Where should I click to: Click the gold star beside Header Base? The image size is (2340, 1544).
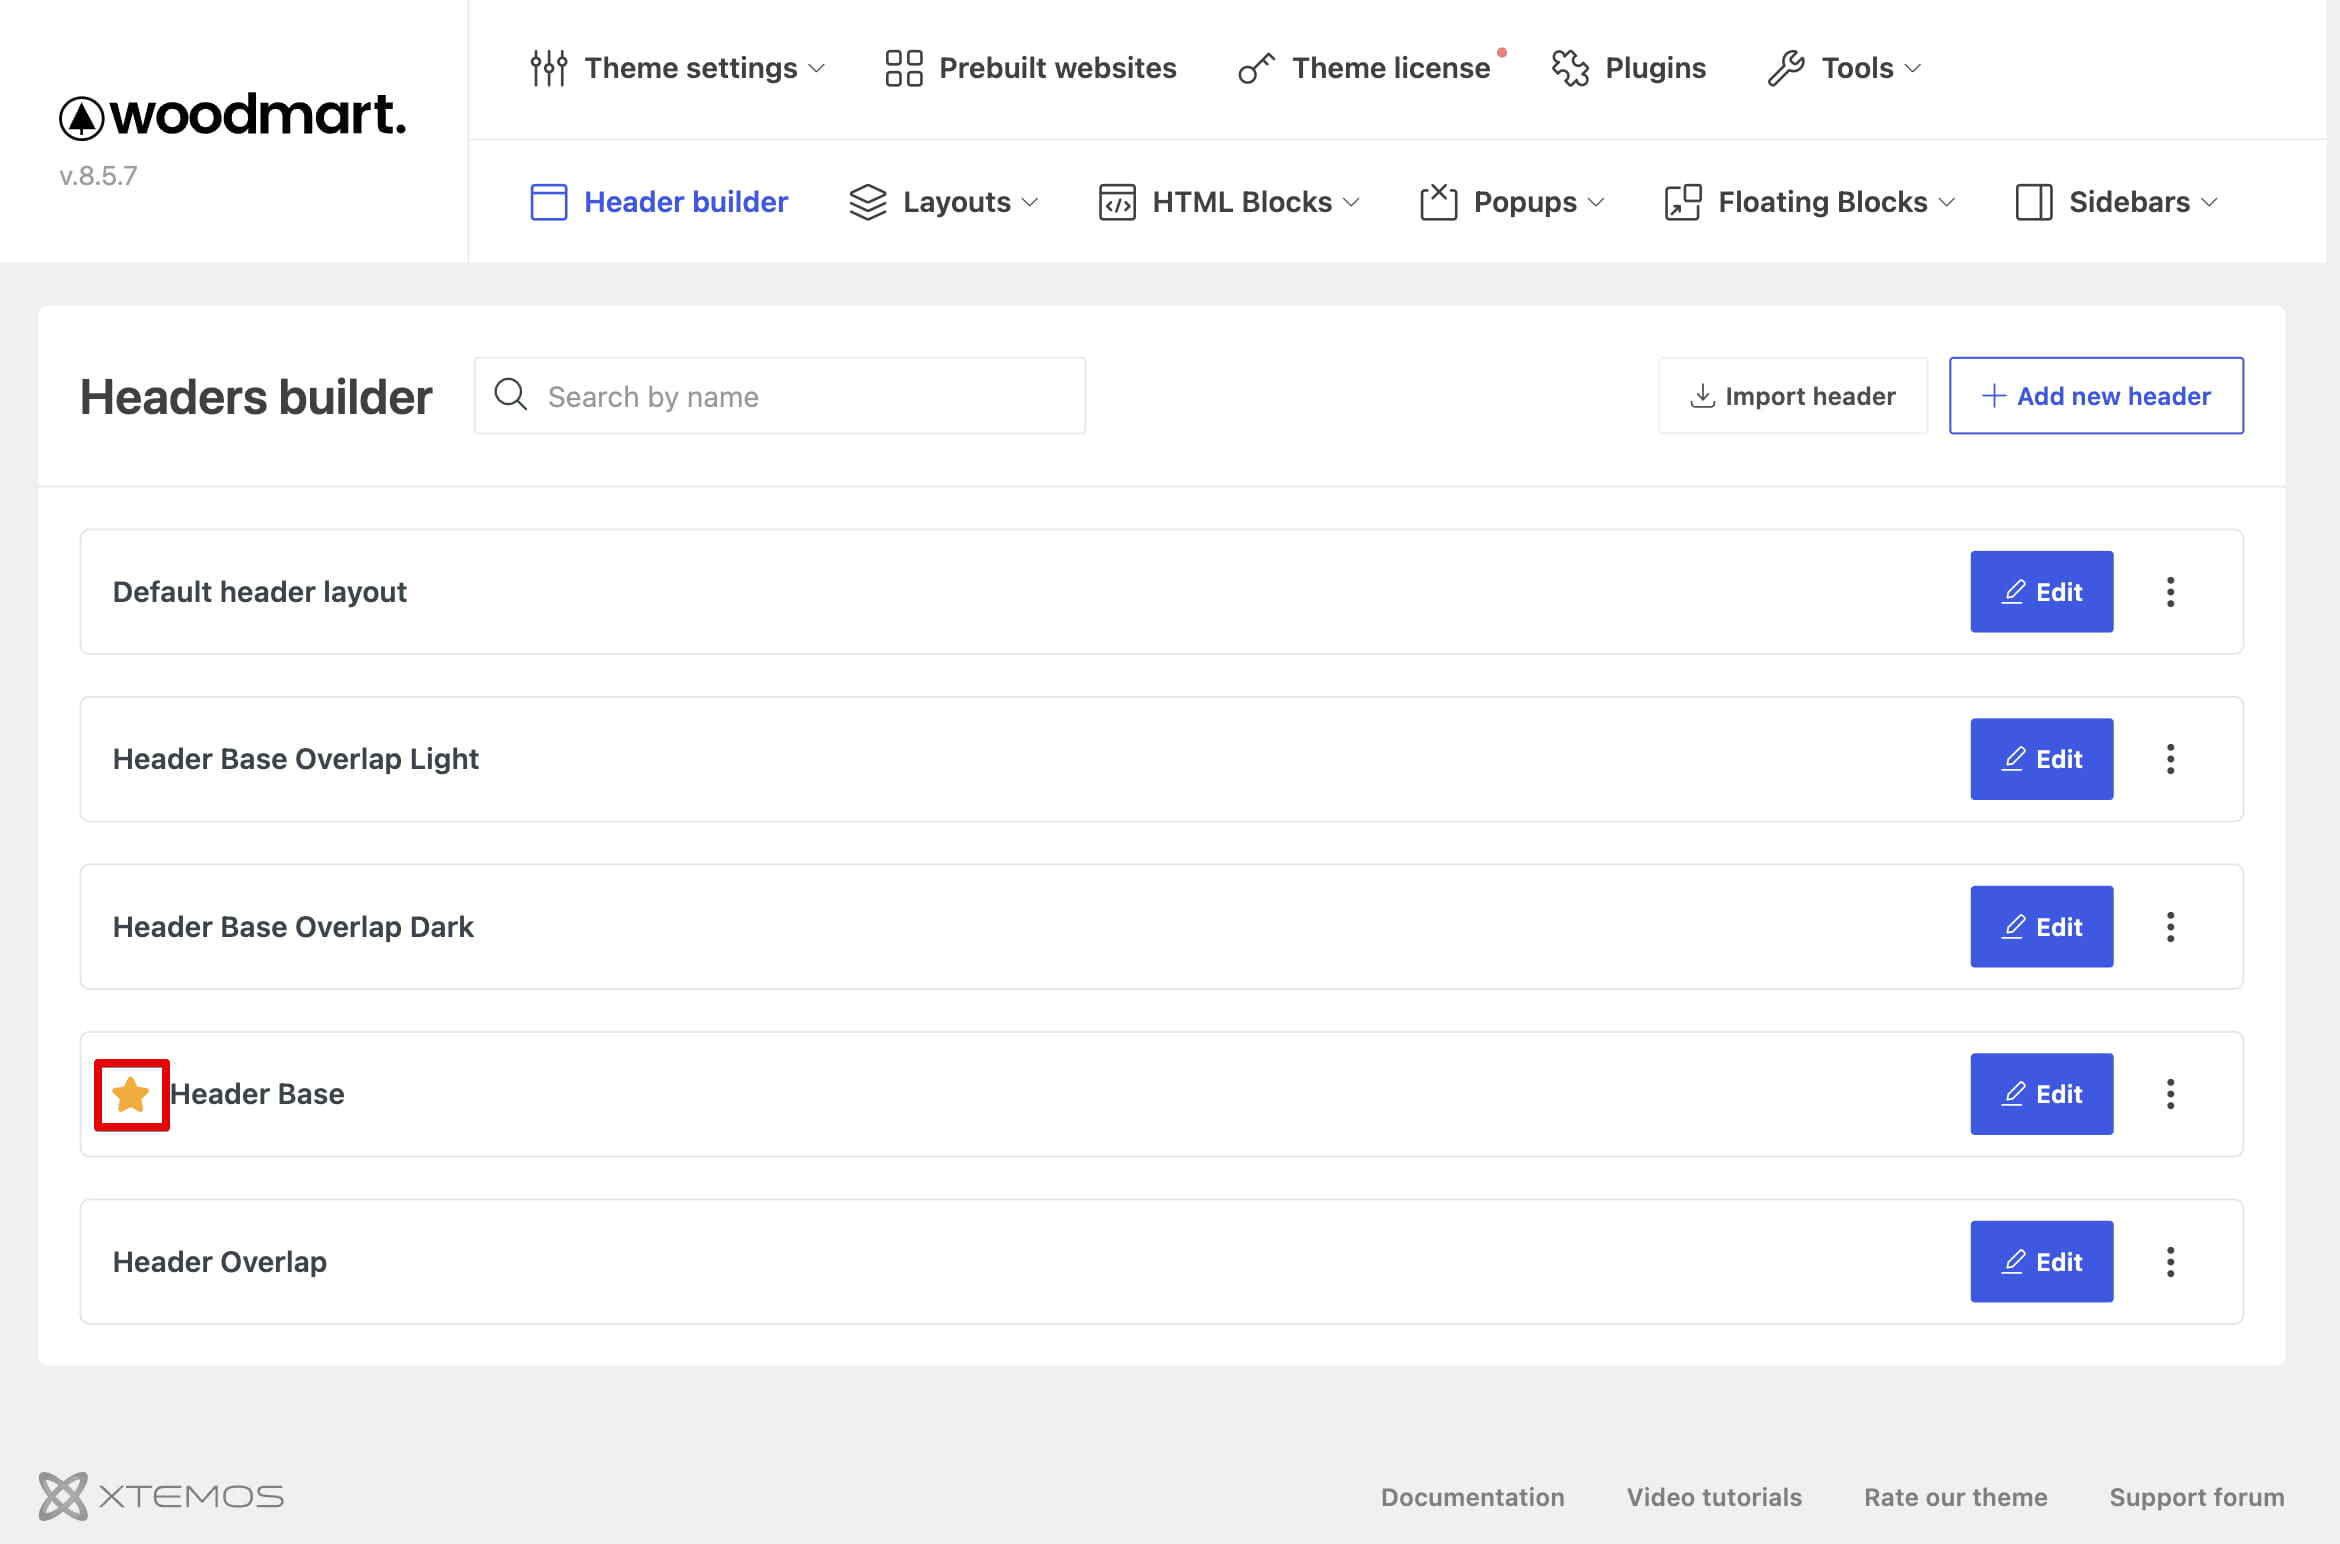pos(131,1094)
